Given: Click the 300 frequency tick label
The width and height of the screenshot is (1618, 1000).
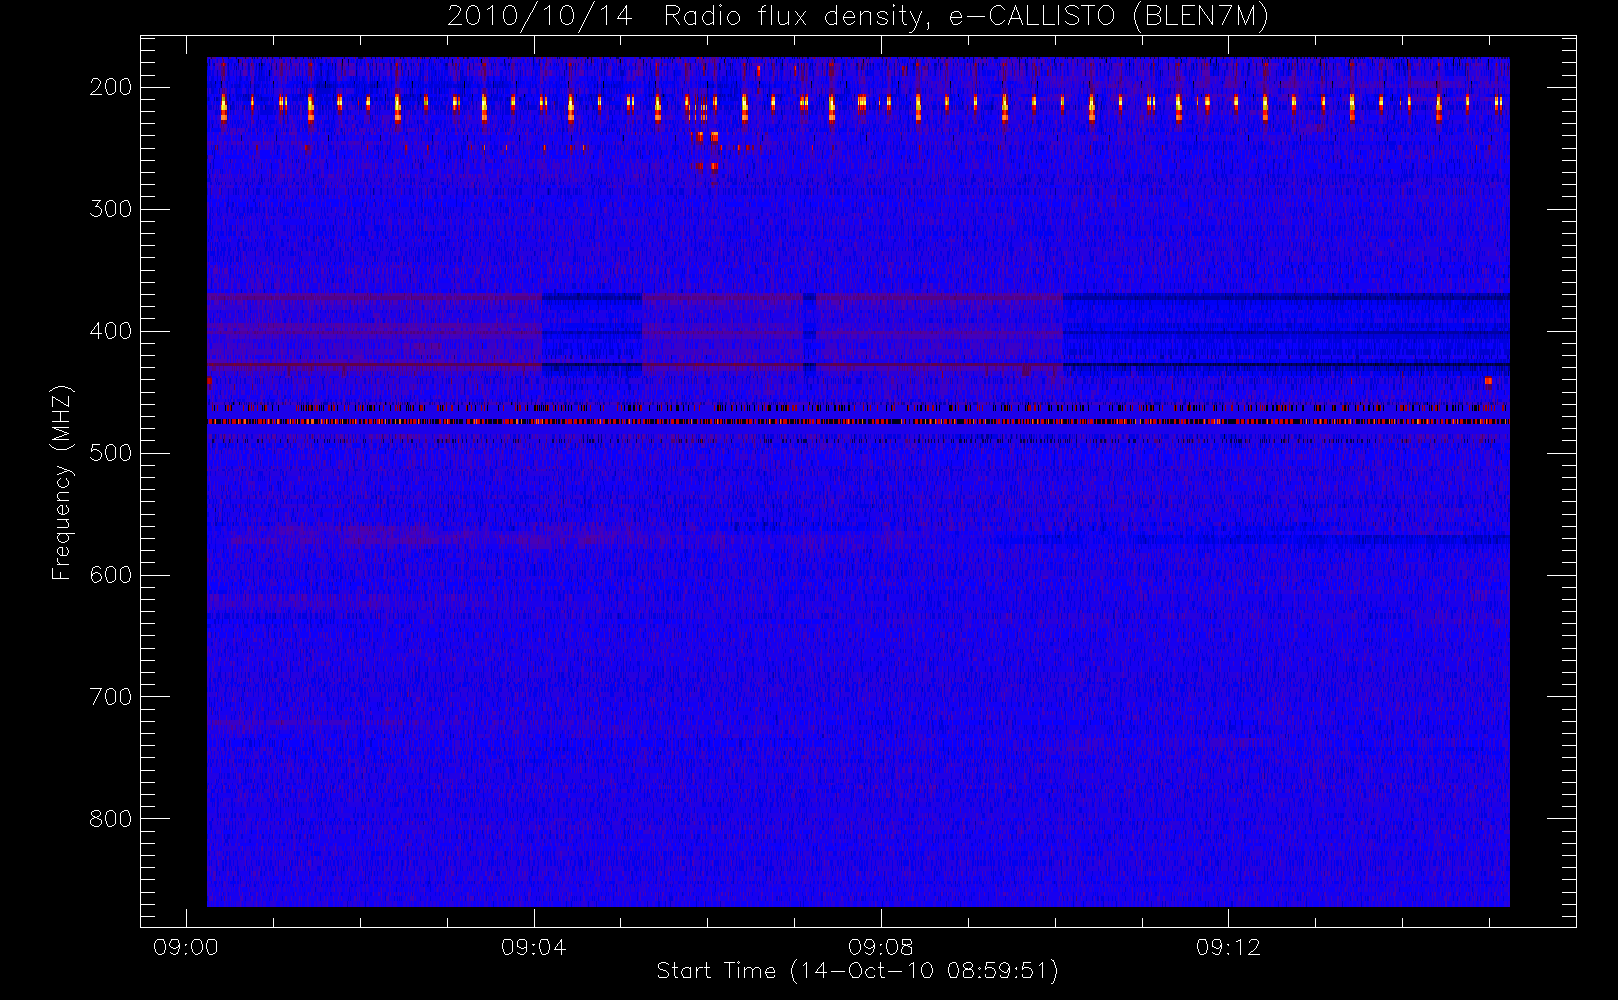Looking at the screenshot, I should point(111,209).
